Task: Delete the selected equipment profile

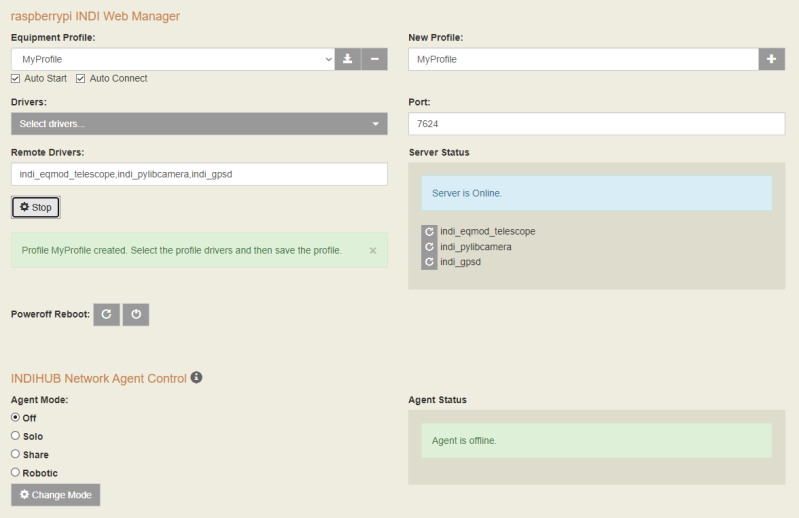Action: [375, 59]
